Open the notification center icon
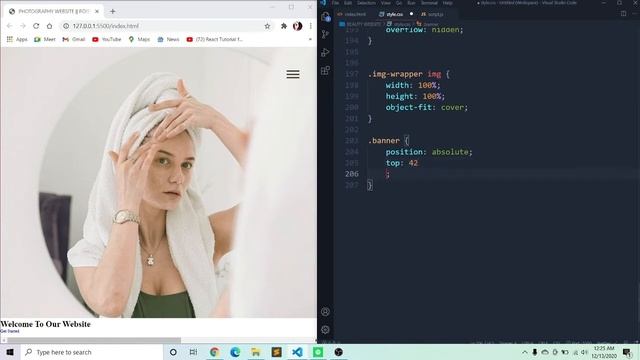 [627, 352]
